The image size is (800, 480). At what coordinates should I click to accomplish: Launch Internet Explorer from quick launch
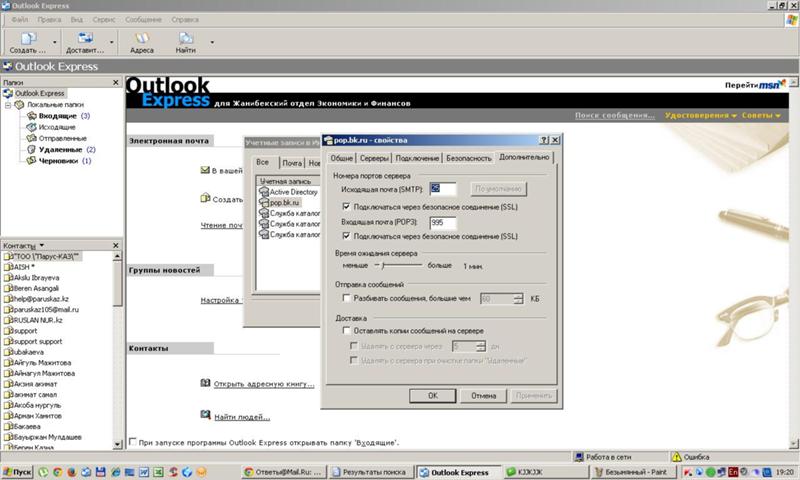(115, 472)
